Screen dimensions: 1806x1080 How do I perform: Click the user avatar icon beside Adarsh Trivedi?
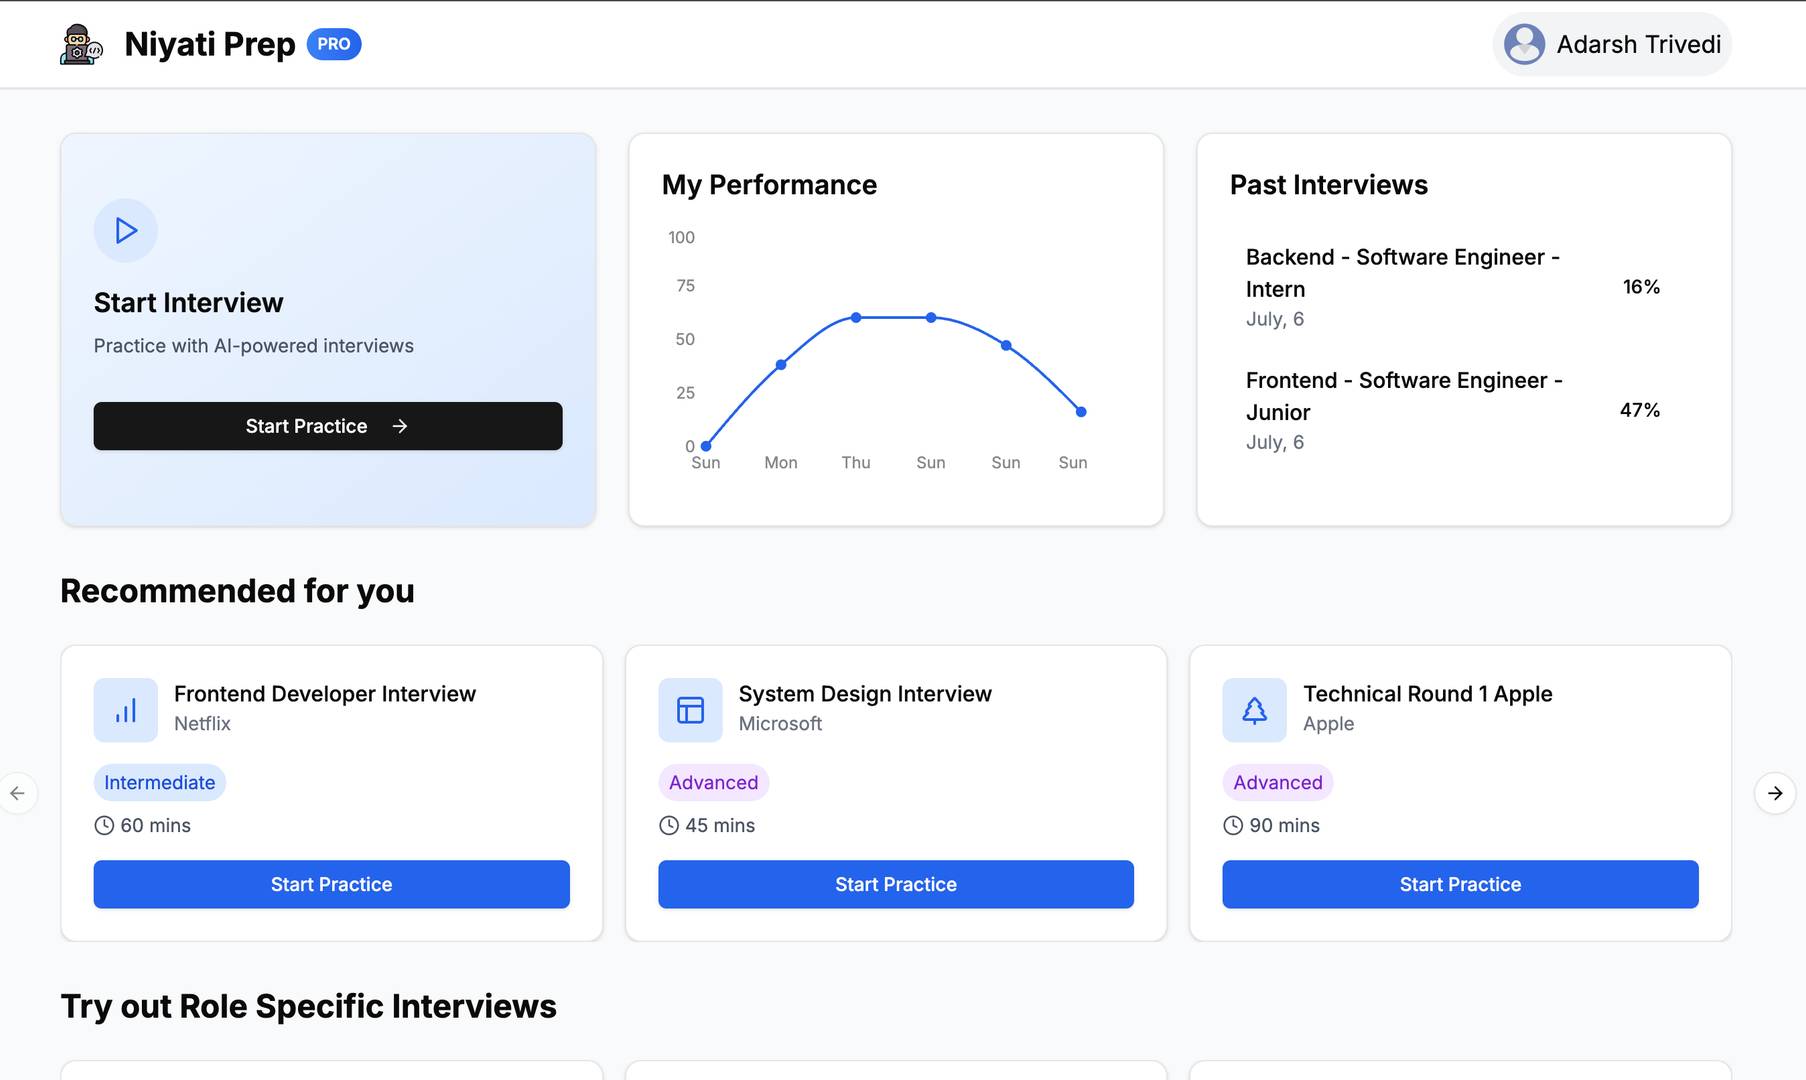1524,45
